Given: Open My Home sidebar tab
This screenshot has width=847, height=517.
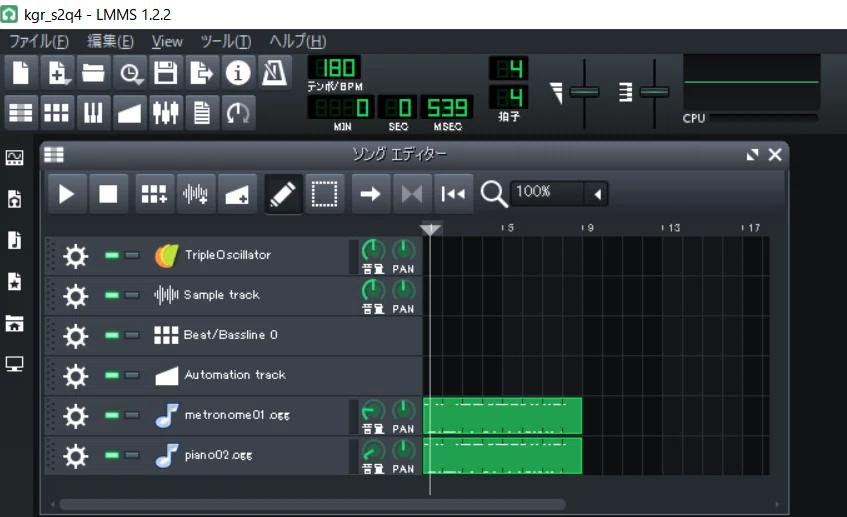Looking at the screenshot, I should coord(15,323).
